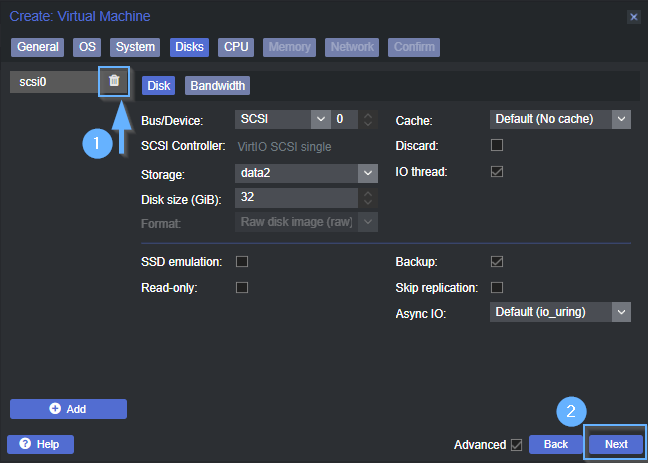Open the Cache mode dropdown
648x463 pixels.
pos(621,120)
